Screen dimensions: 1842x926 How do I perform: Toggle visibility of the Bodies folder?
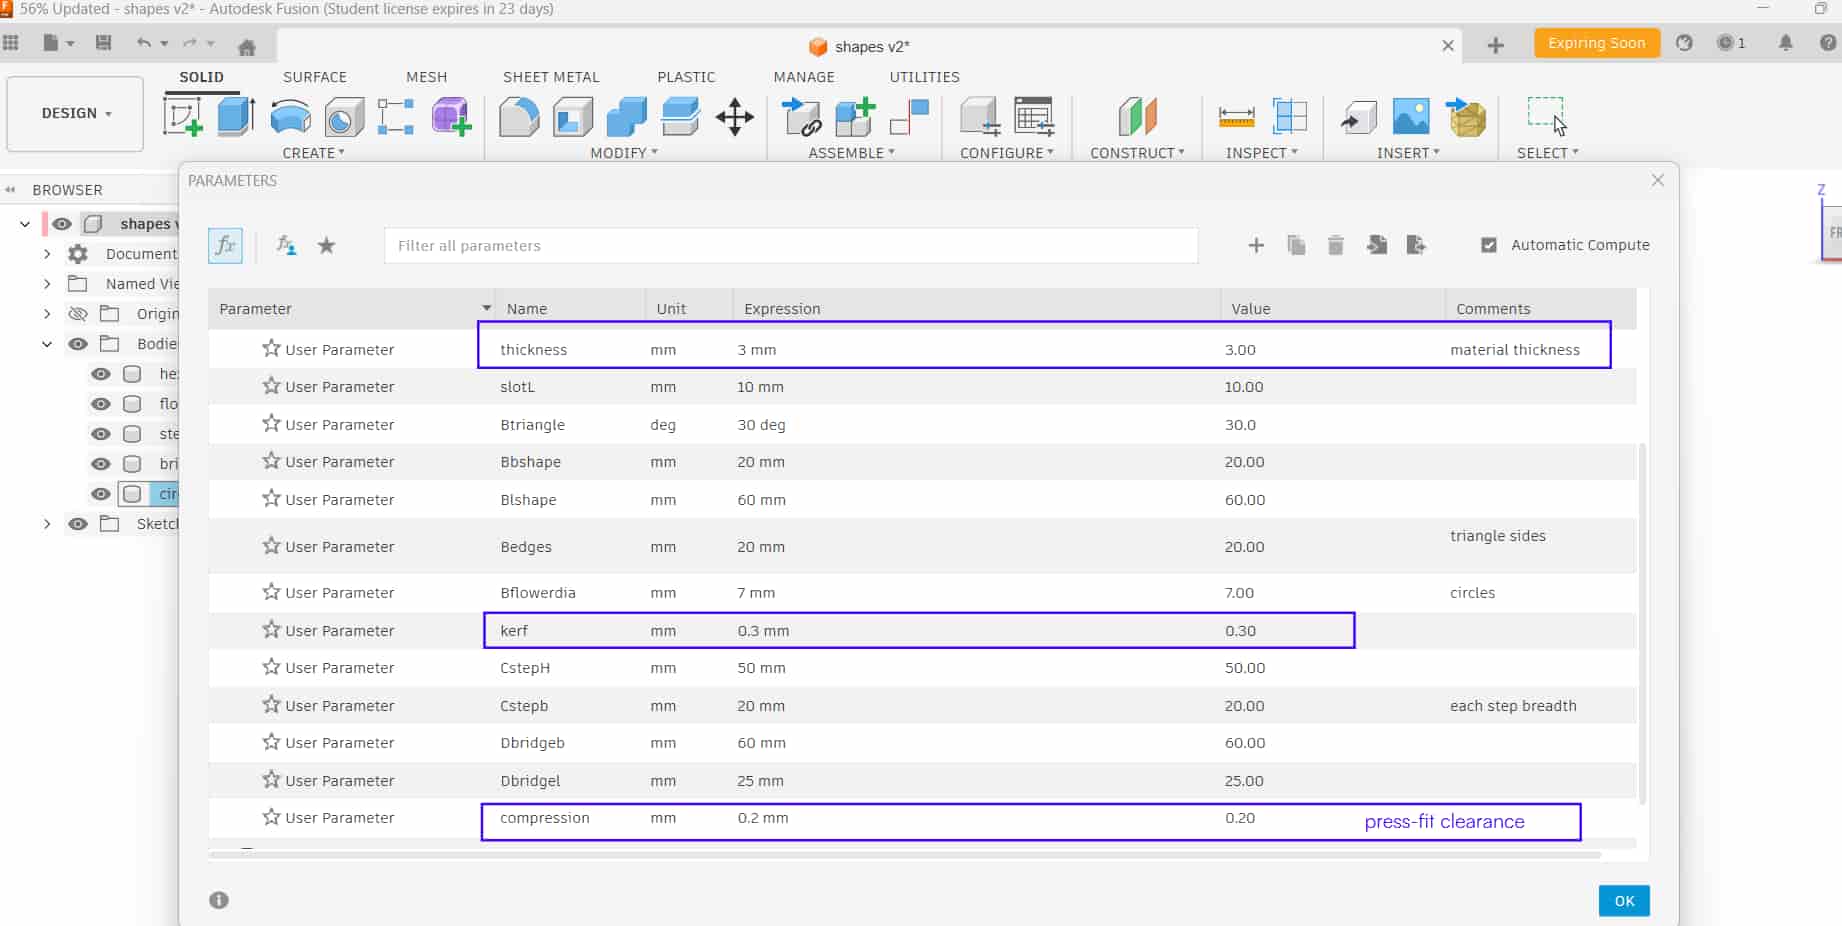click(78, 344)
